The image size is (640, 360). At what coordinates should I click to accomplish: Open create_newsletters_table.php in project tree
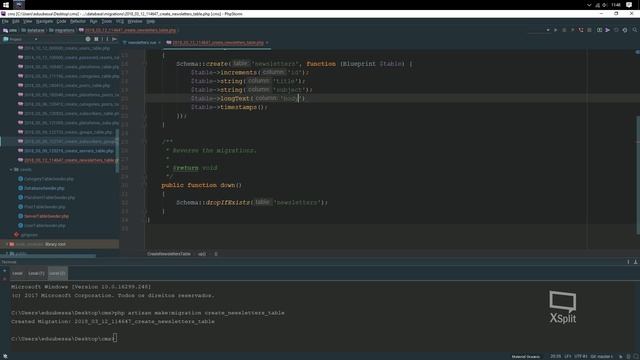[67, 160]
